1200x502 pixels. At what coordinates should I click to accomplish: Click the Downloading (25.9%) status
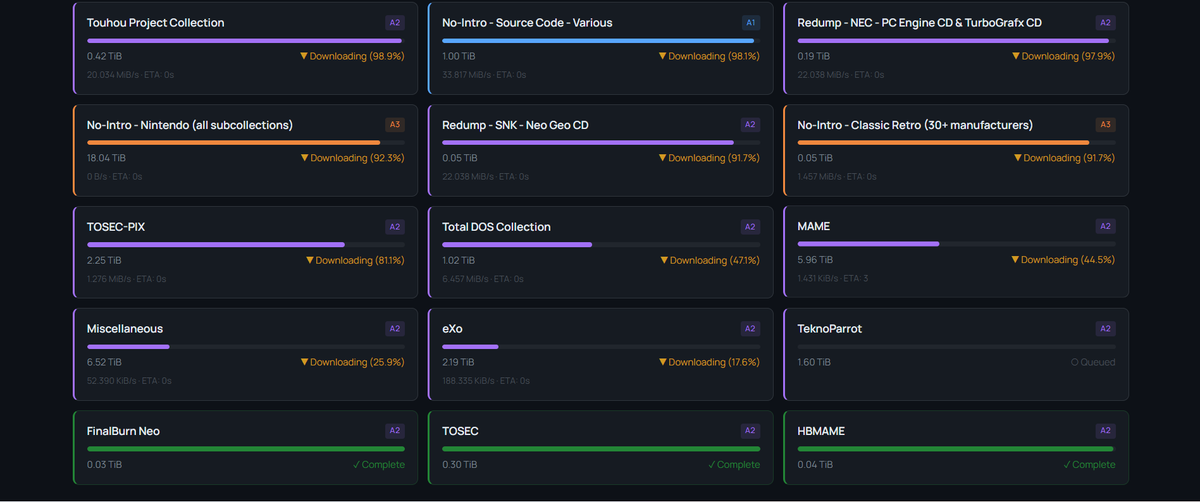coord(352,362)
